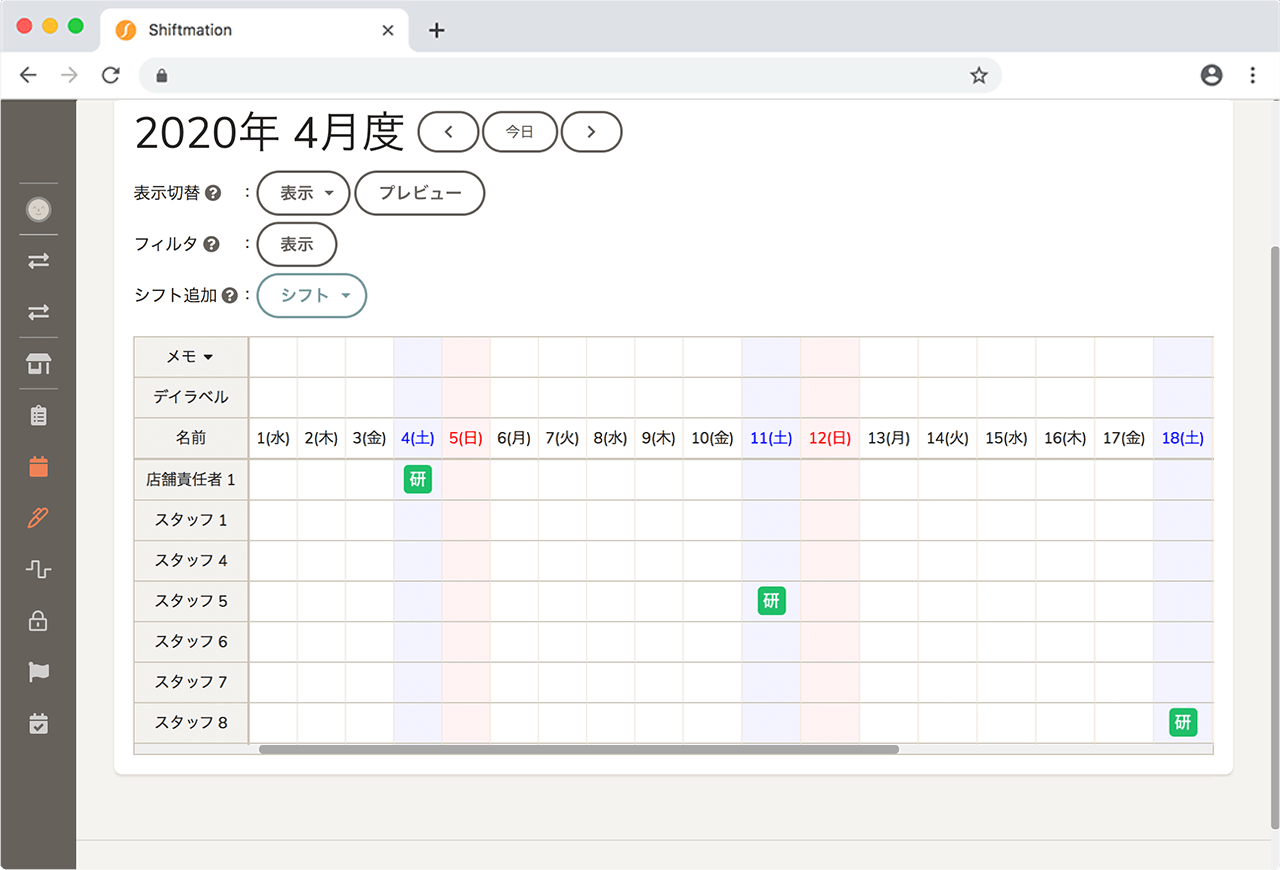The height and width of the screenshot is (870, 1280).
Task: Open the browser profile icon
Action: (1212, 75)
